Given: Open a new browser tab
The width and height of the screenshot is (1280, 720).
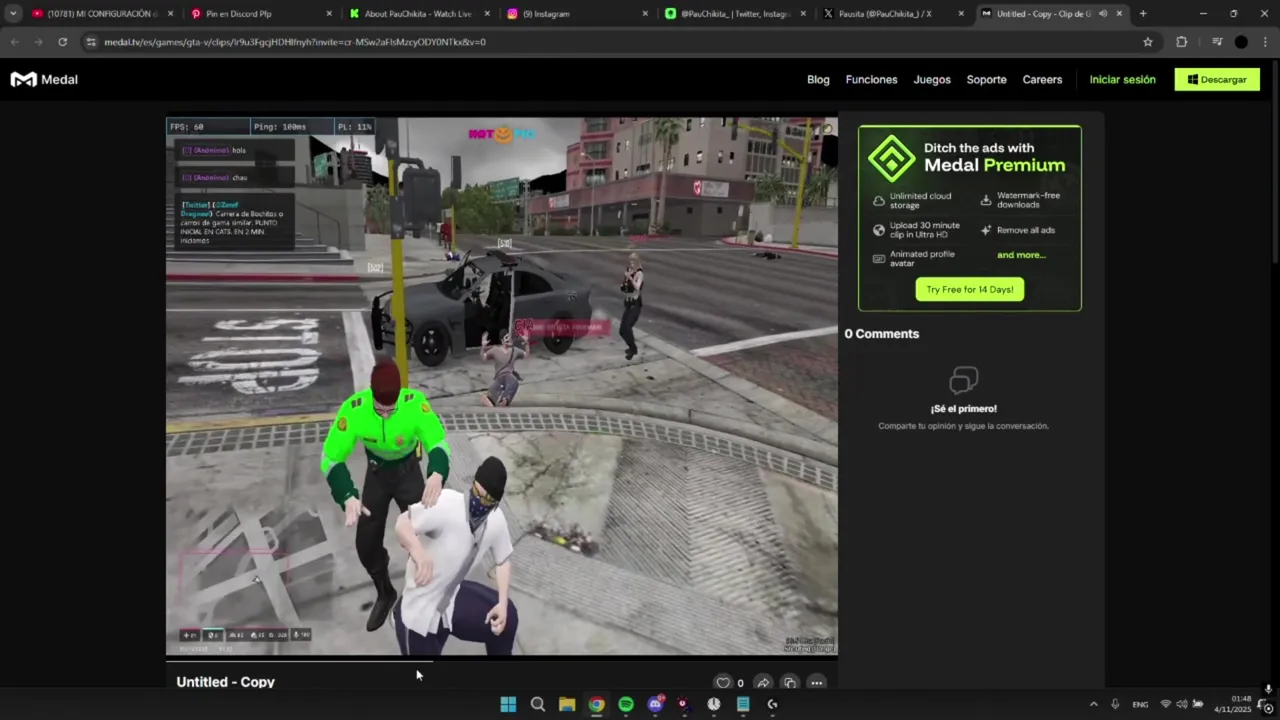Looking at the screenshot, I should [x=1143, y=14].
